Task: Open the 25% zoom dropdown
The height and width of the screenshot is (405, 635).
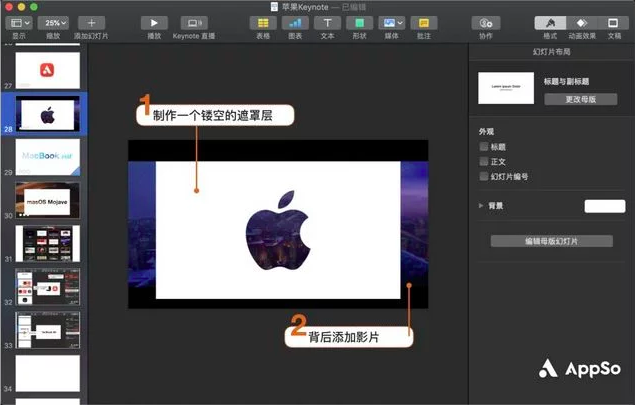Action: click(x=53, y=23)
